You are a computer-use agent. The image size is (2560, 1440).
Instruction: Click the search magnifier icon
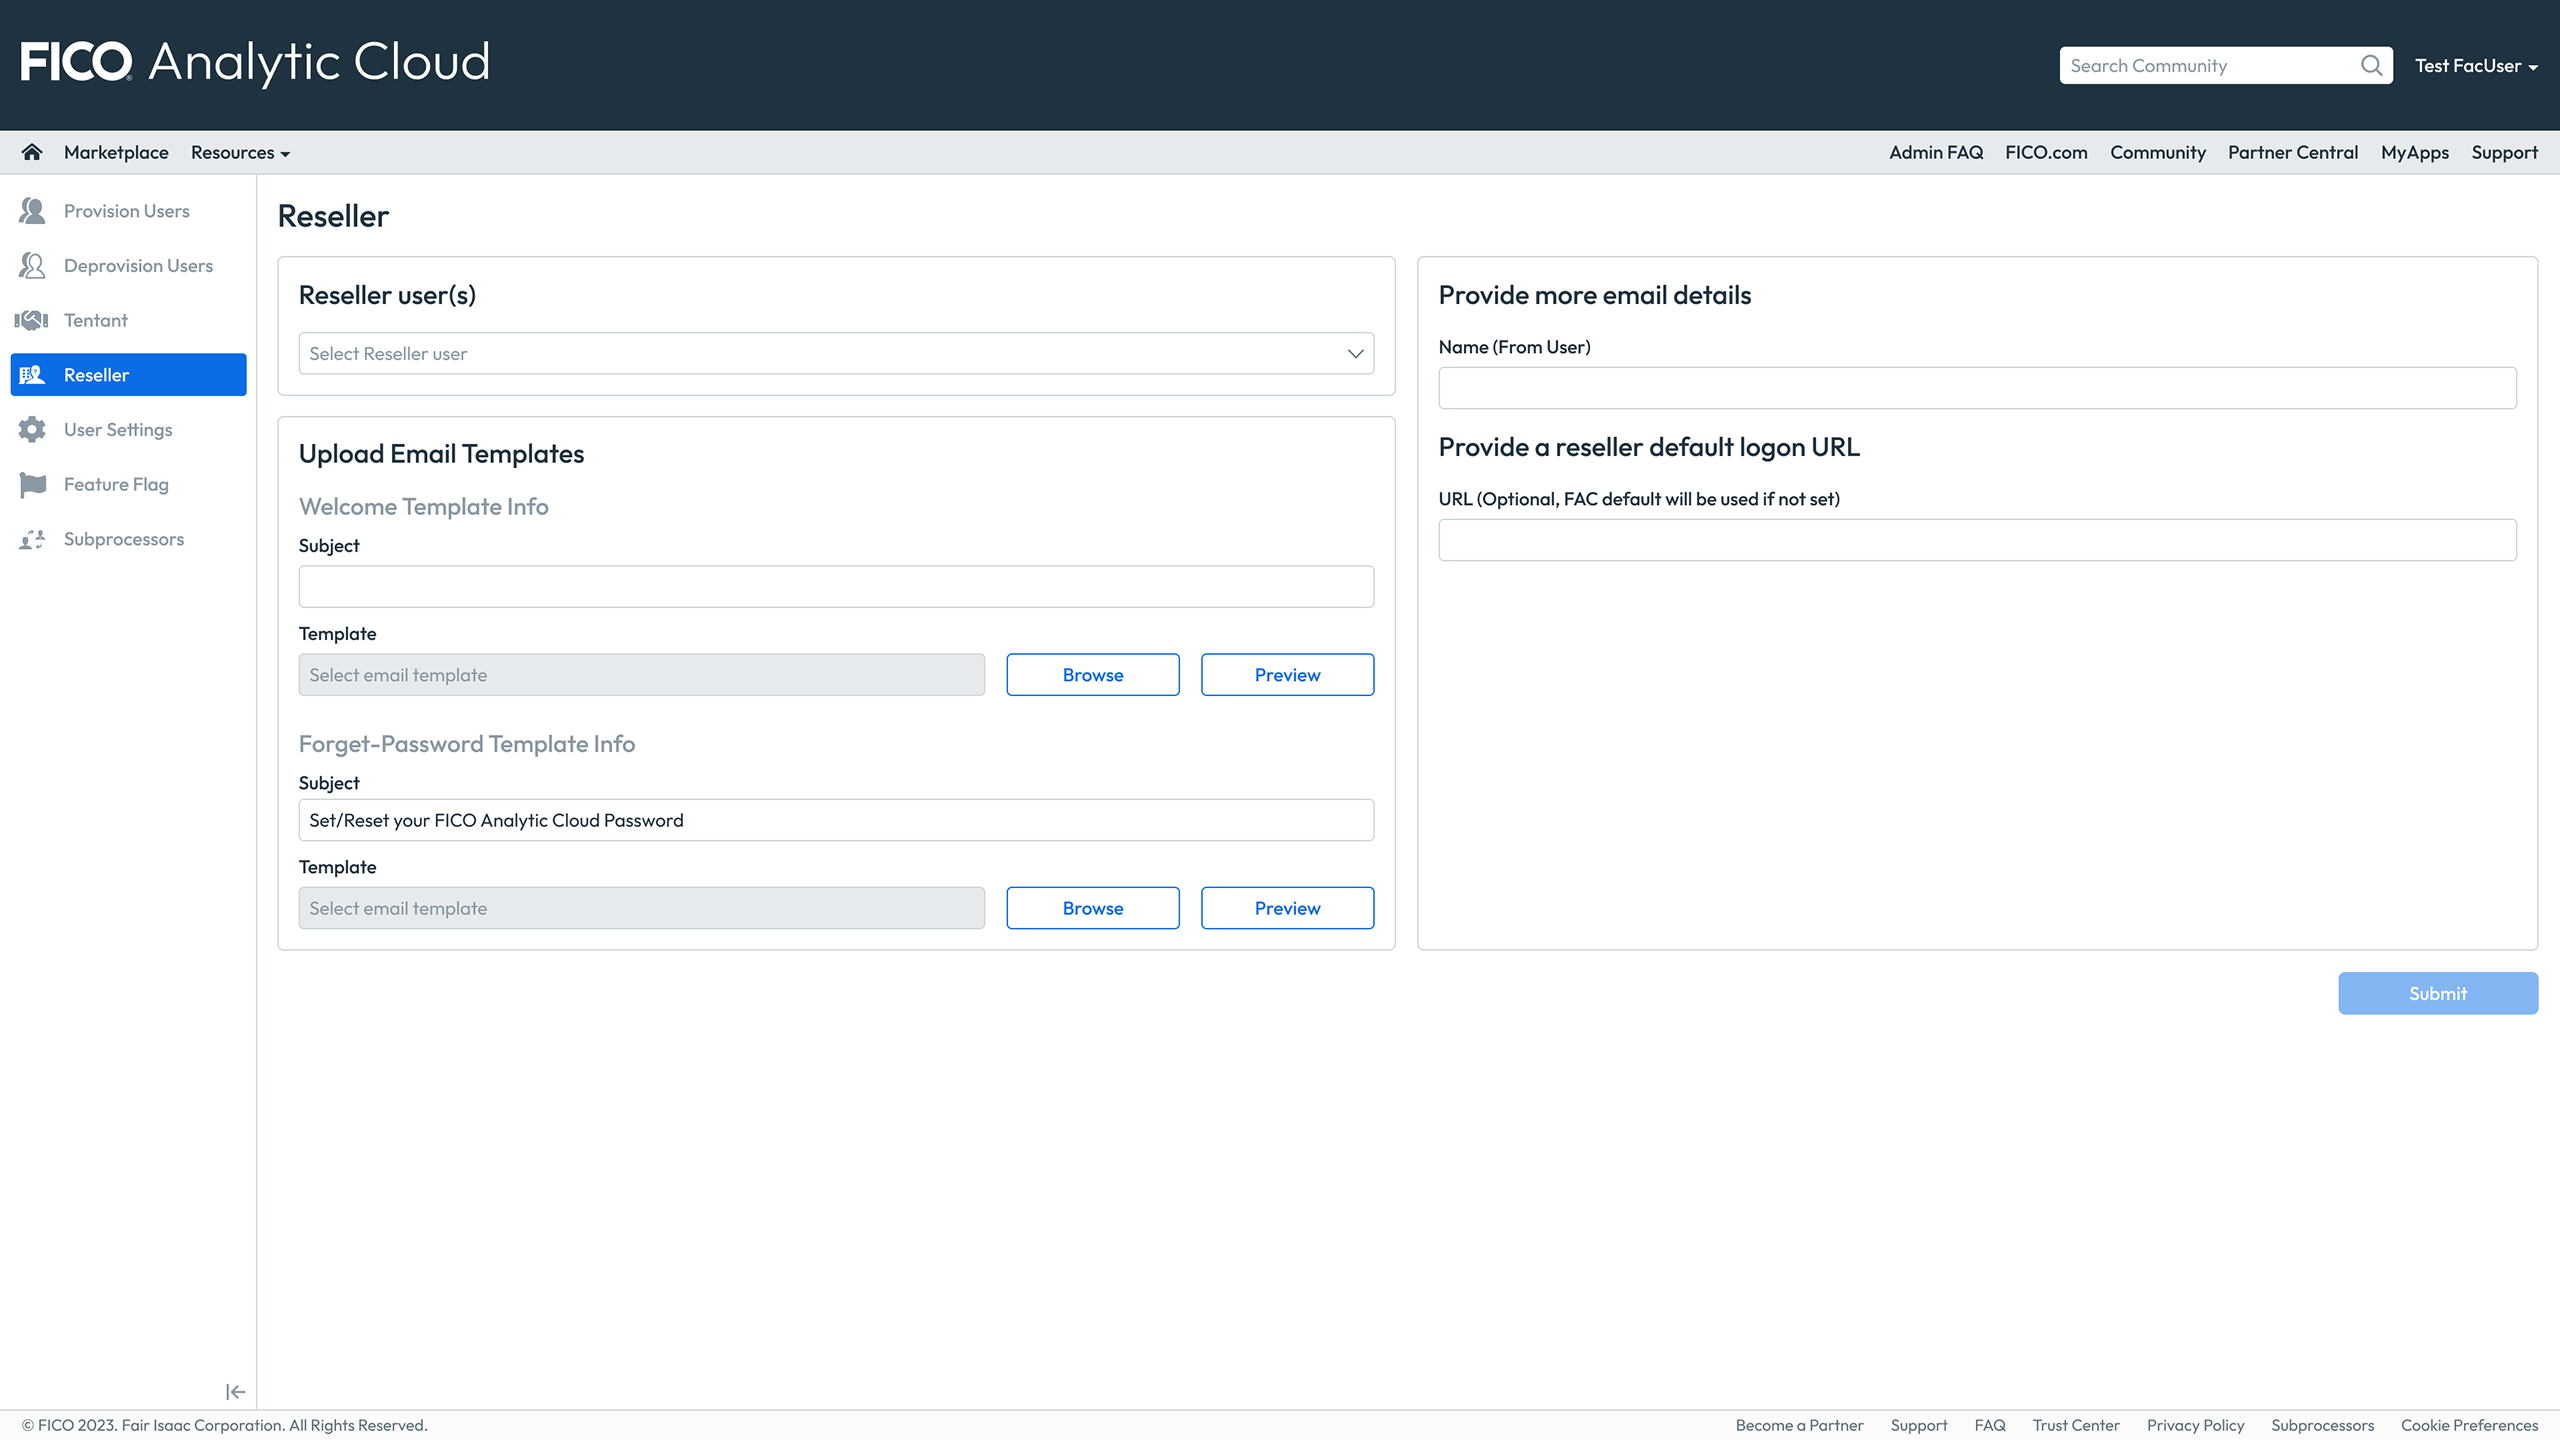(x=2371, y=65)
